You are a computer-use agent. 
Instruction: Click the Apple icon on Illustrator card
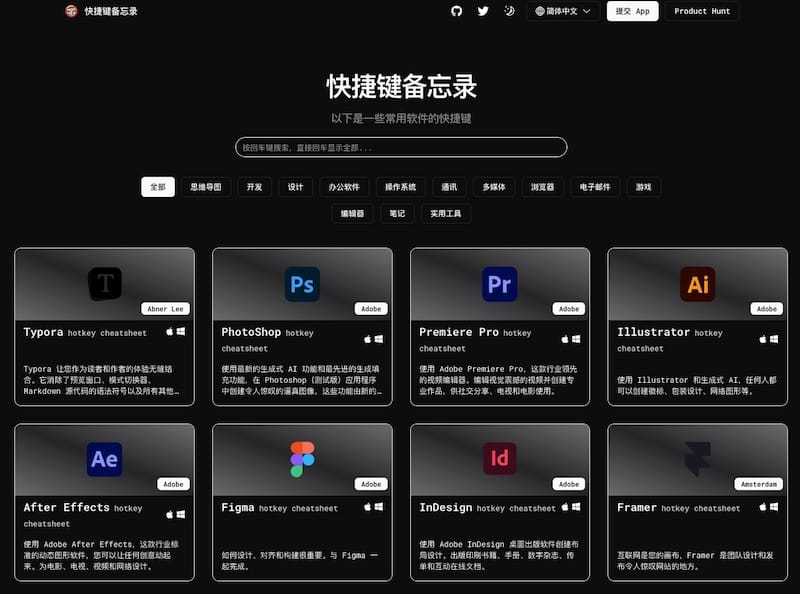pos(763,339)
